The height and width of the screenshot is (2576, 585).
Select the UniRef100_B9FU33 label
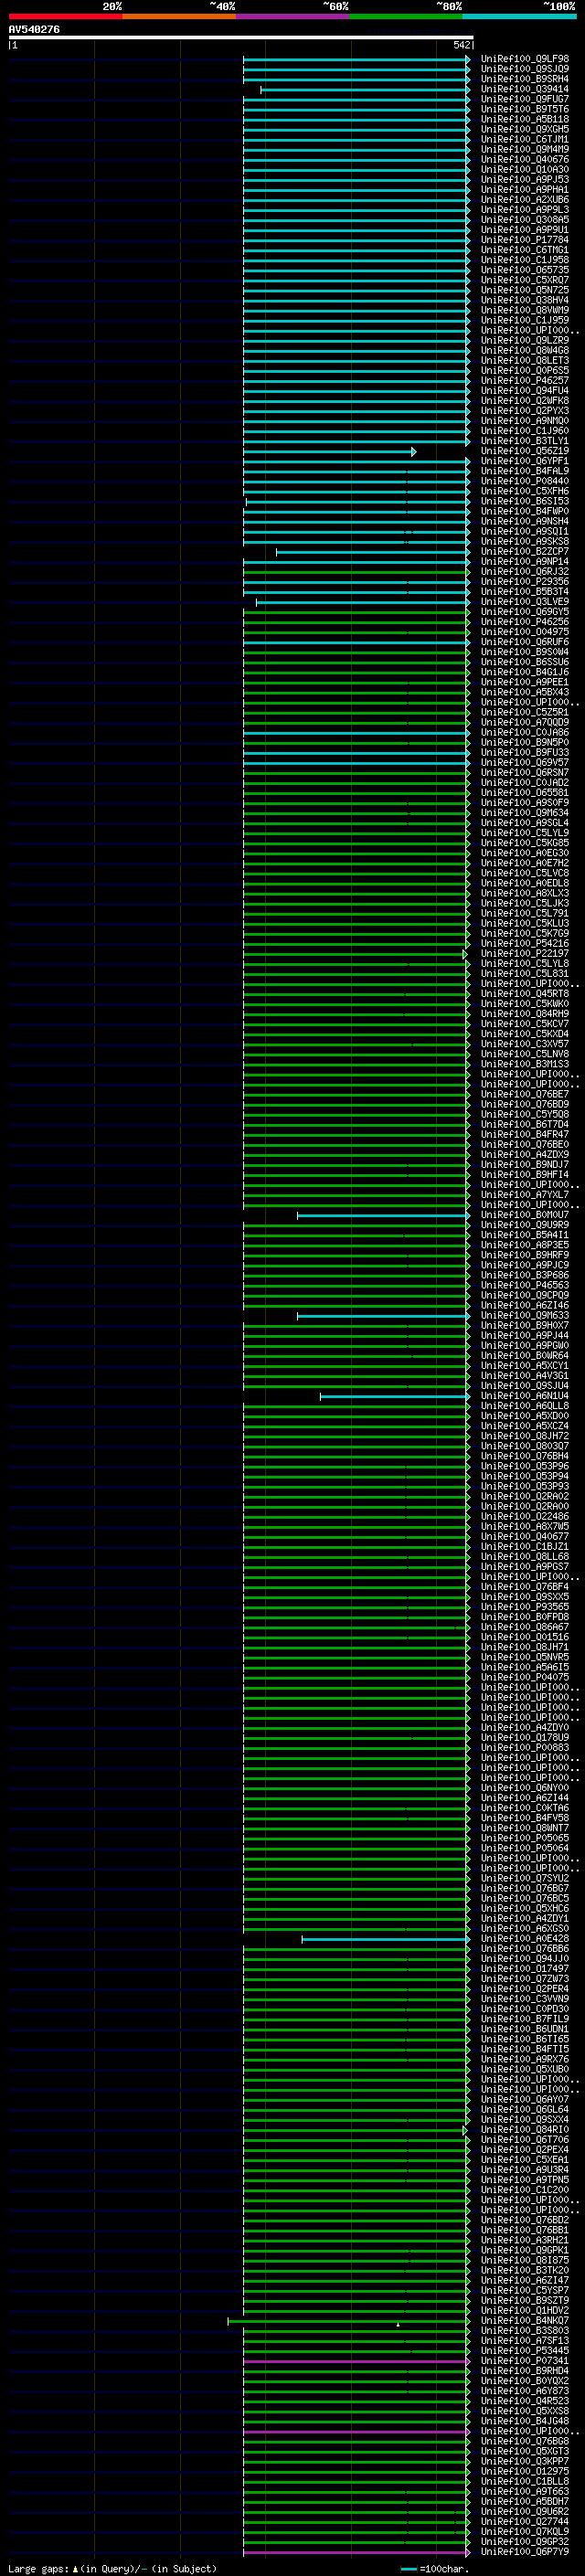point(524,753)
